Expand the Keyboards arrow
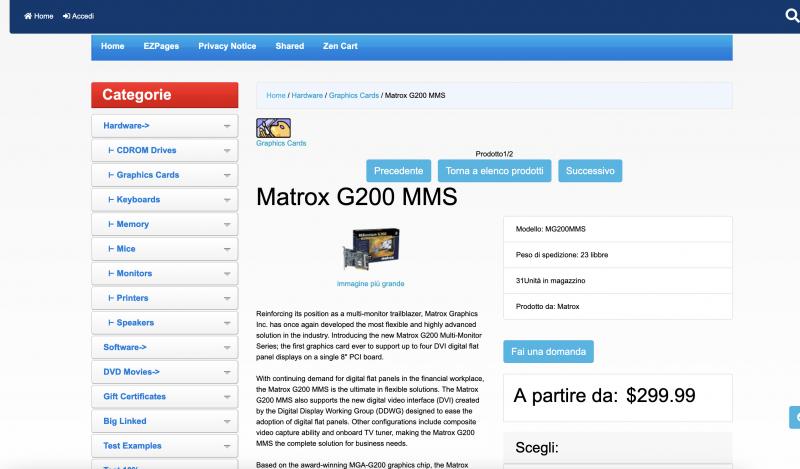 coord(227,200)
